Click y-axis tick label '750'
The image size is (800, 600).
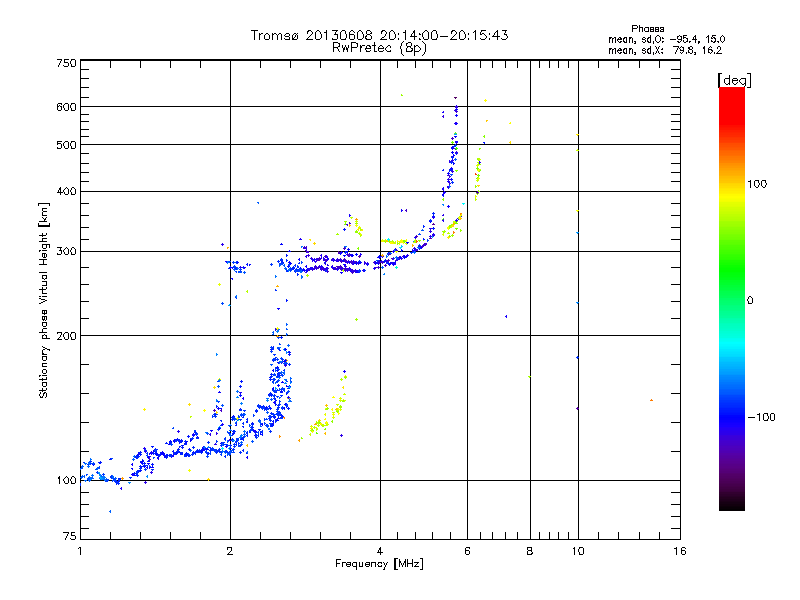point(66,63)
